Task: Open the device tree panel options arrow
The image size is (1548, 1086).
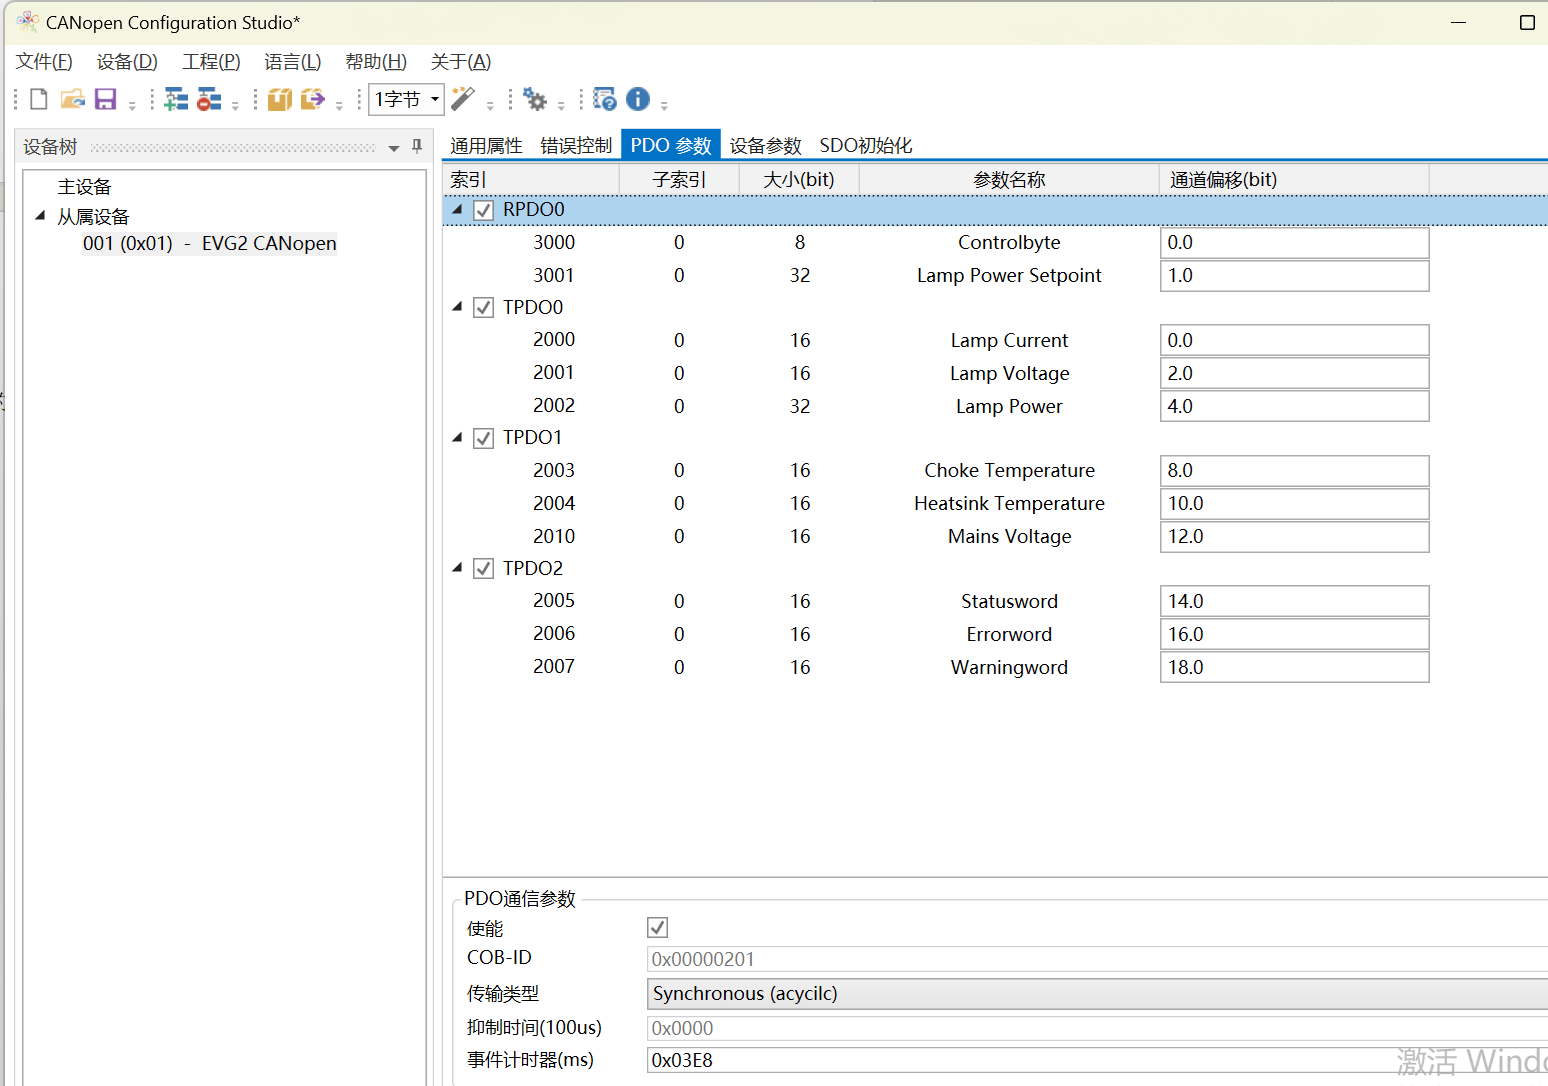Action: 394,147
